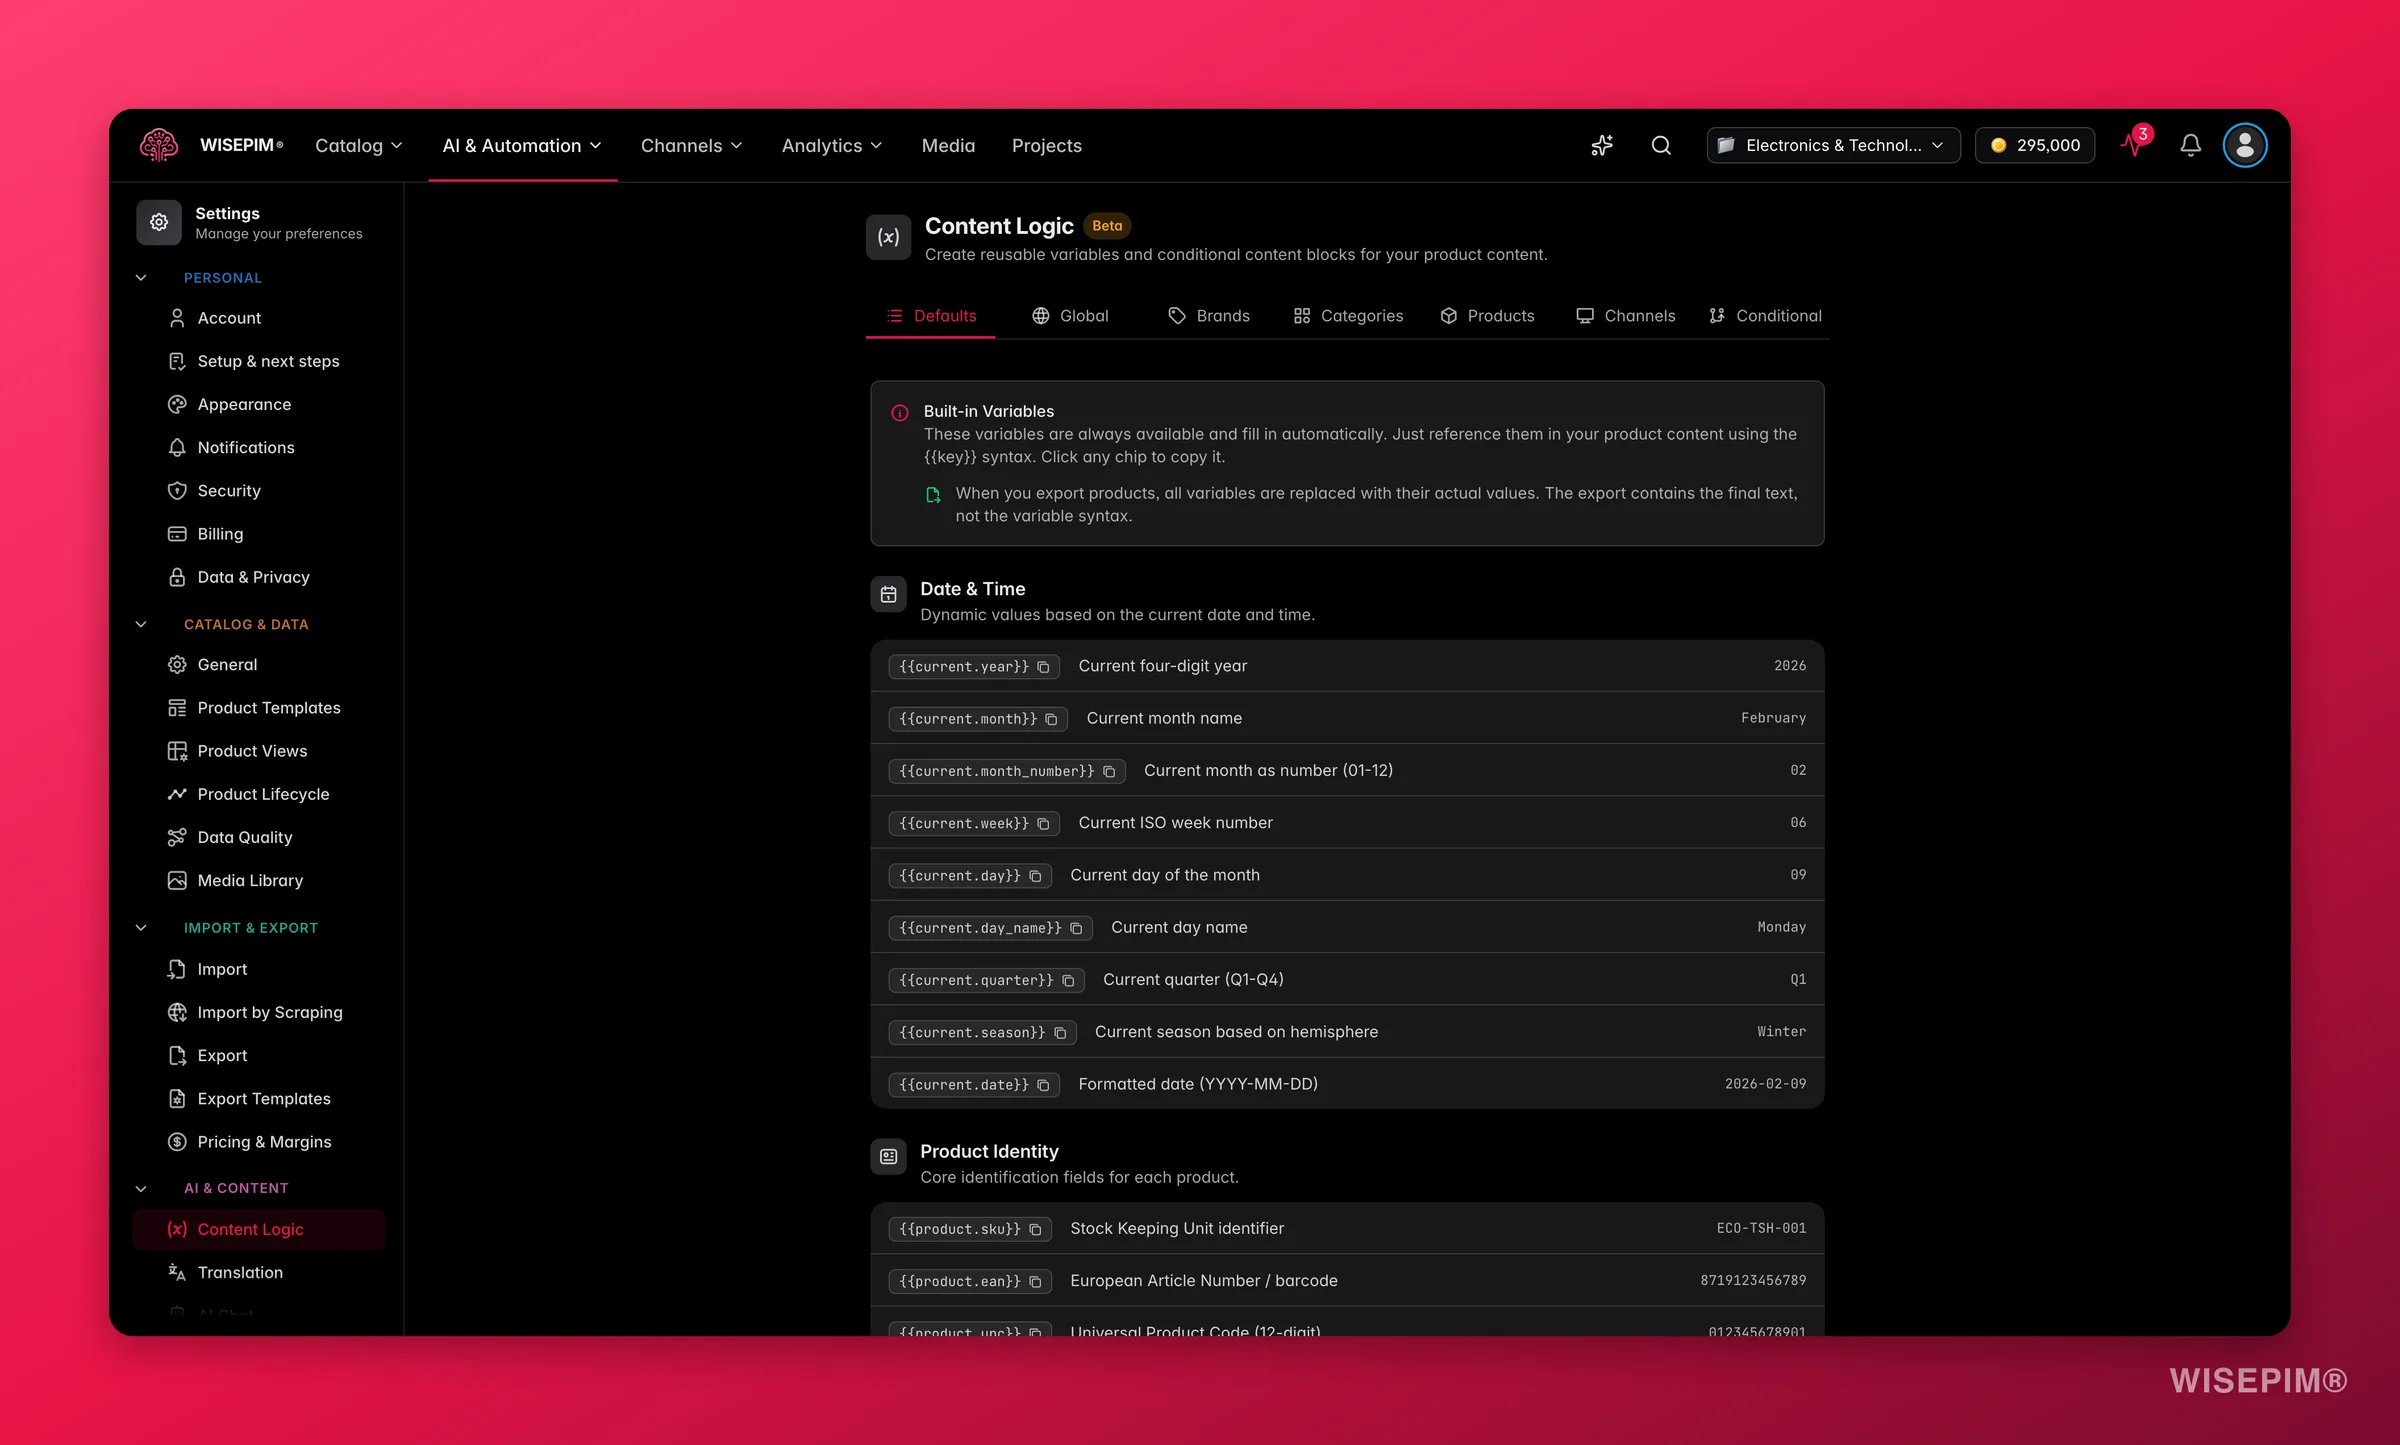Copy the {{current.quarter}} variable chip
The width and height of the screenshot is (2400, 1445).
(986, 979)
